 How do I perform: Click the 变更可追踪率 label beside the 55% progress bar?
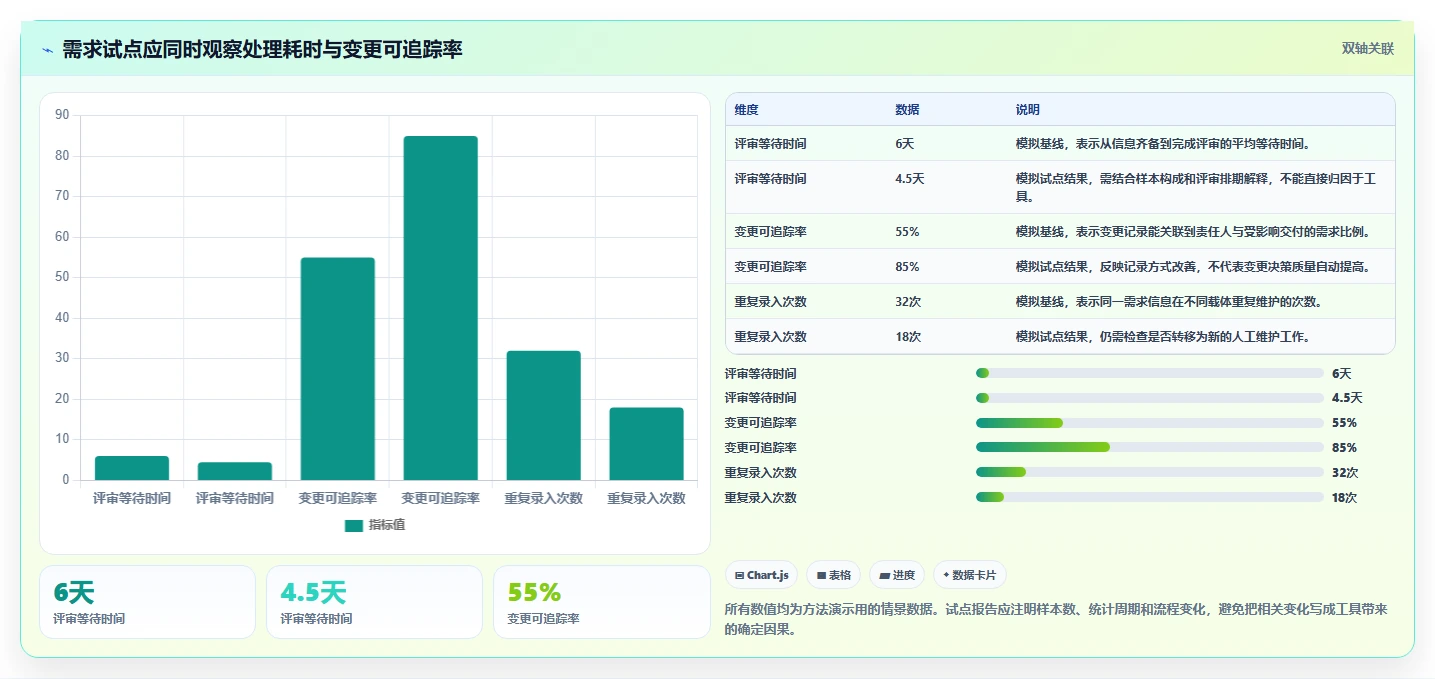pyautogui.click(x=761, y=423)
